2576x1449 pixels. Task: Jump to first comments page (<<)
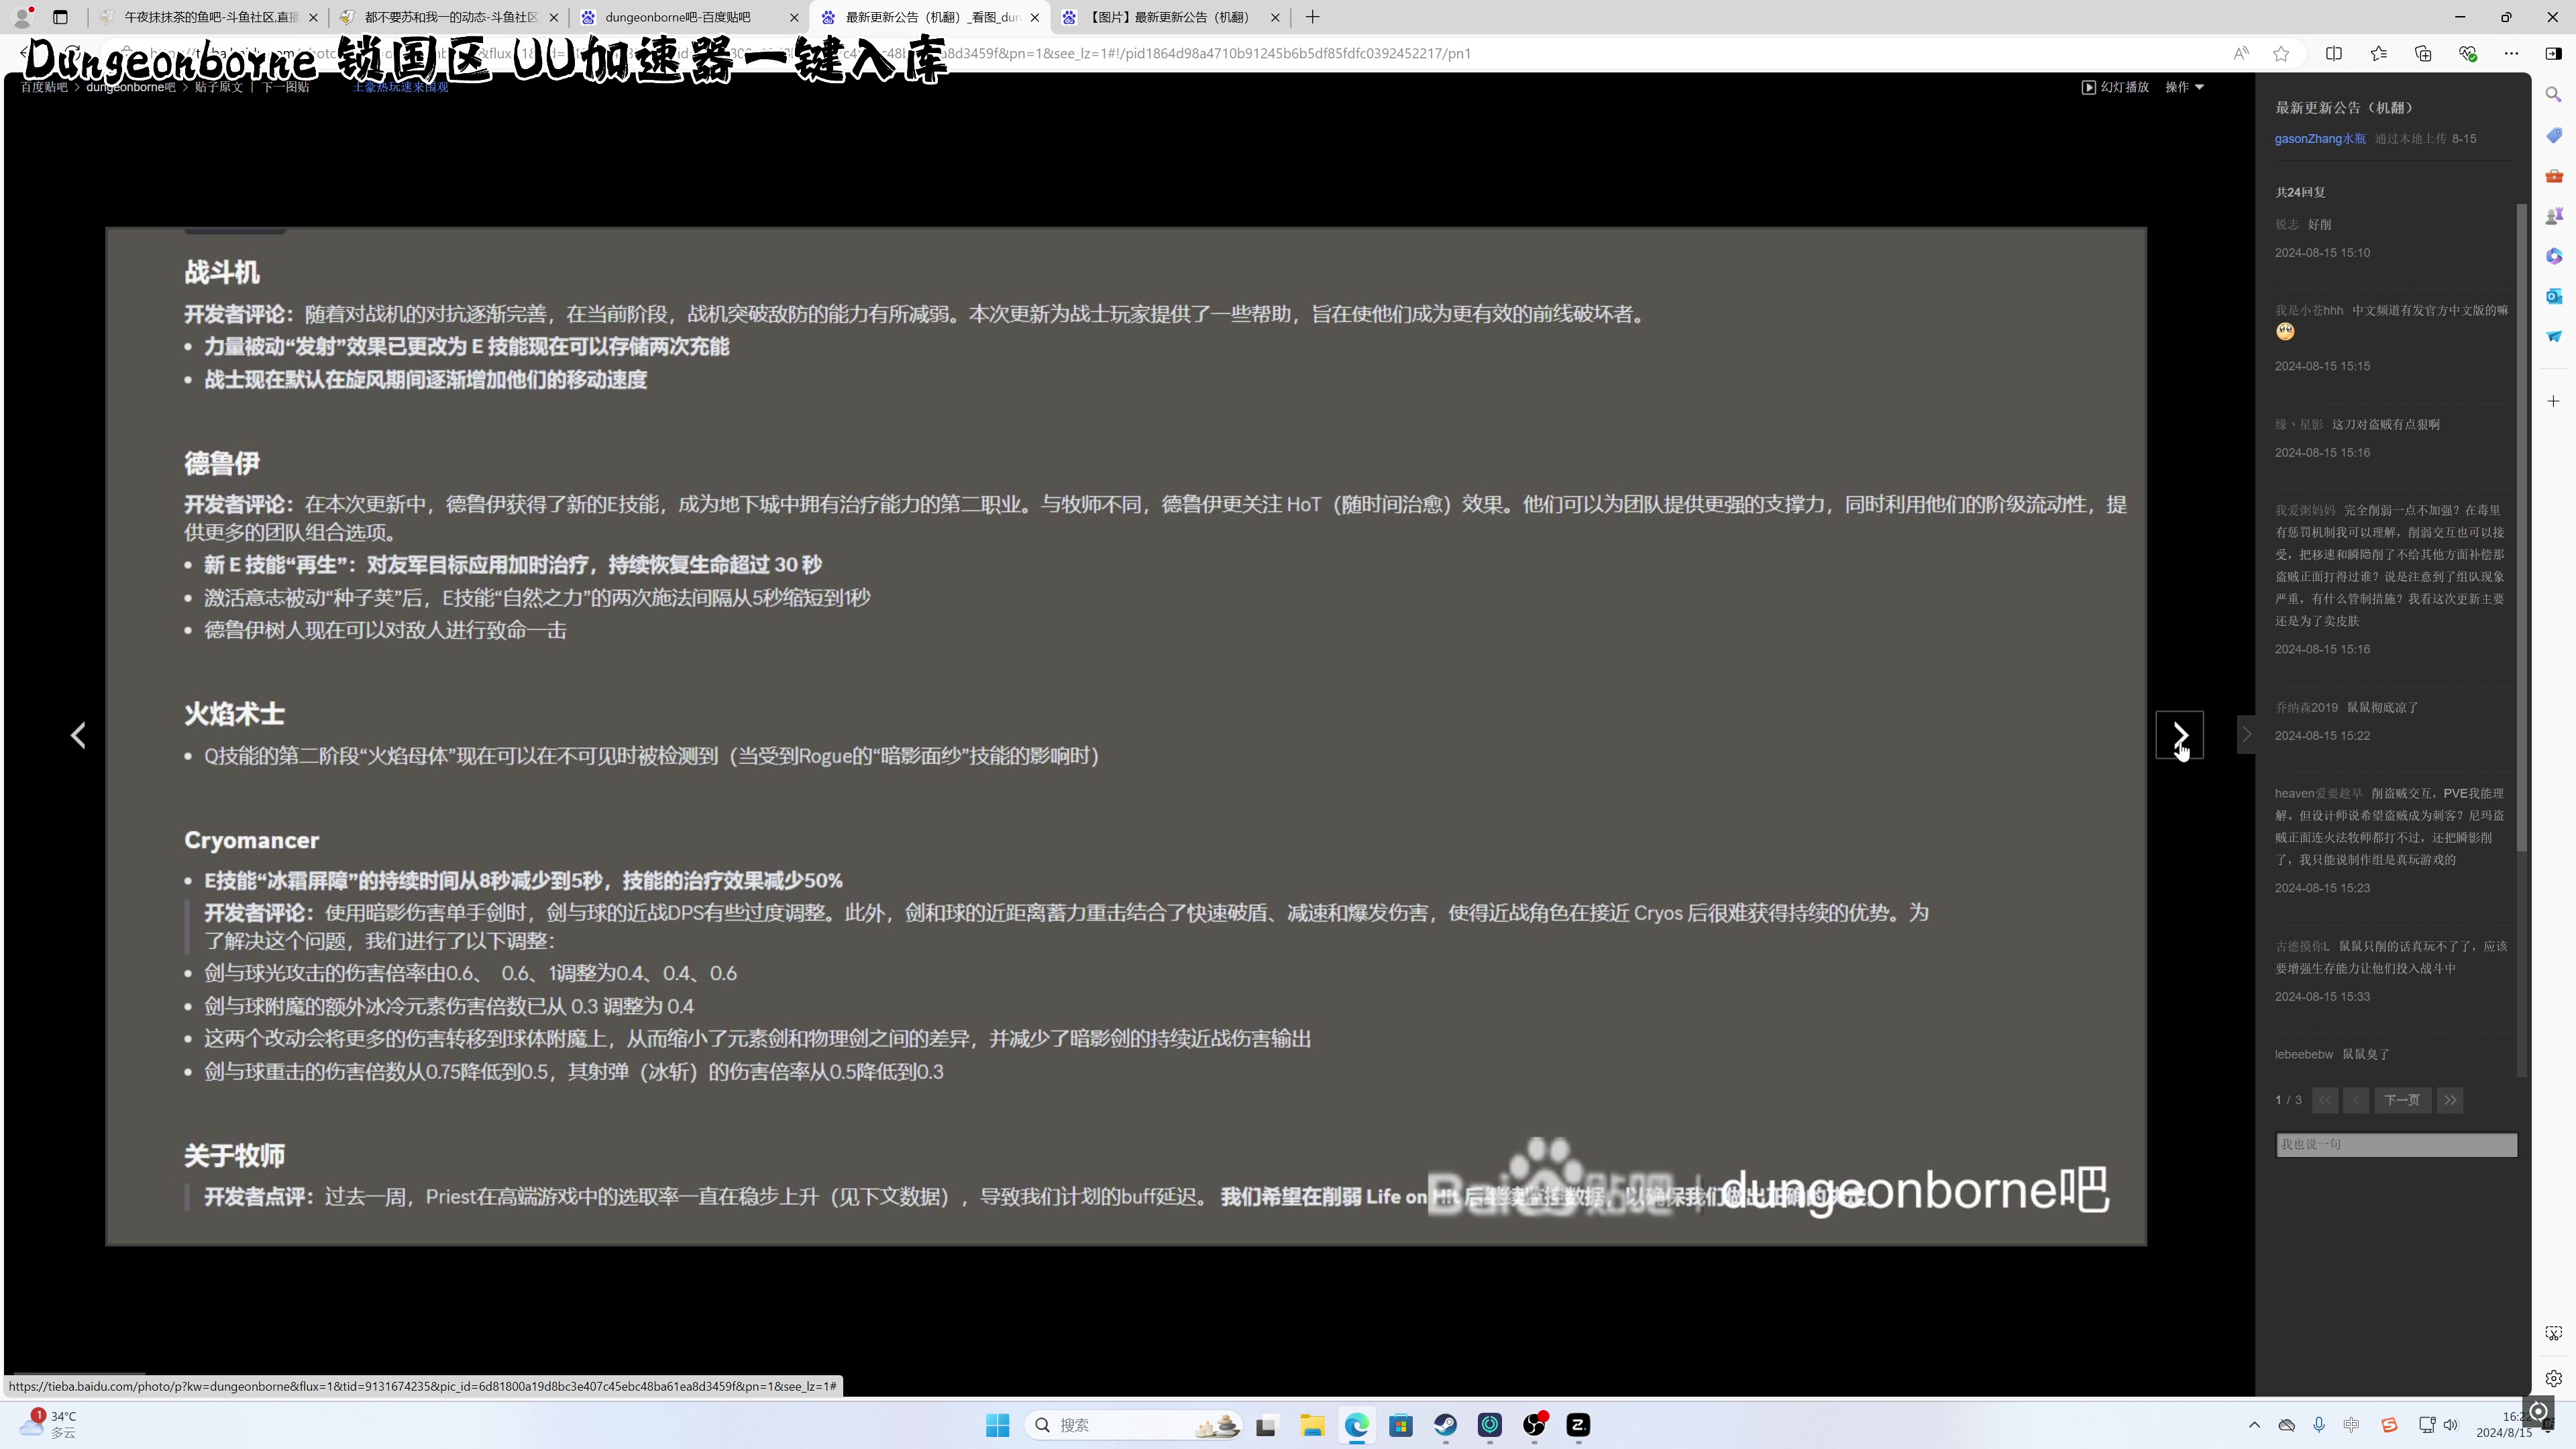(2325, 1100)
